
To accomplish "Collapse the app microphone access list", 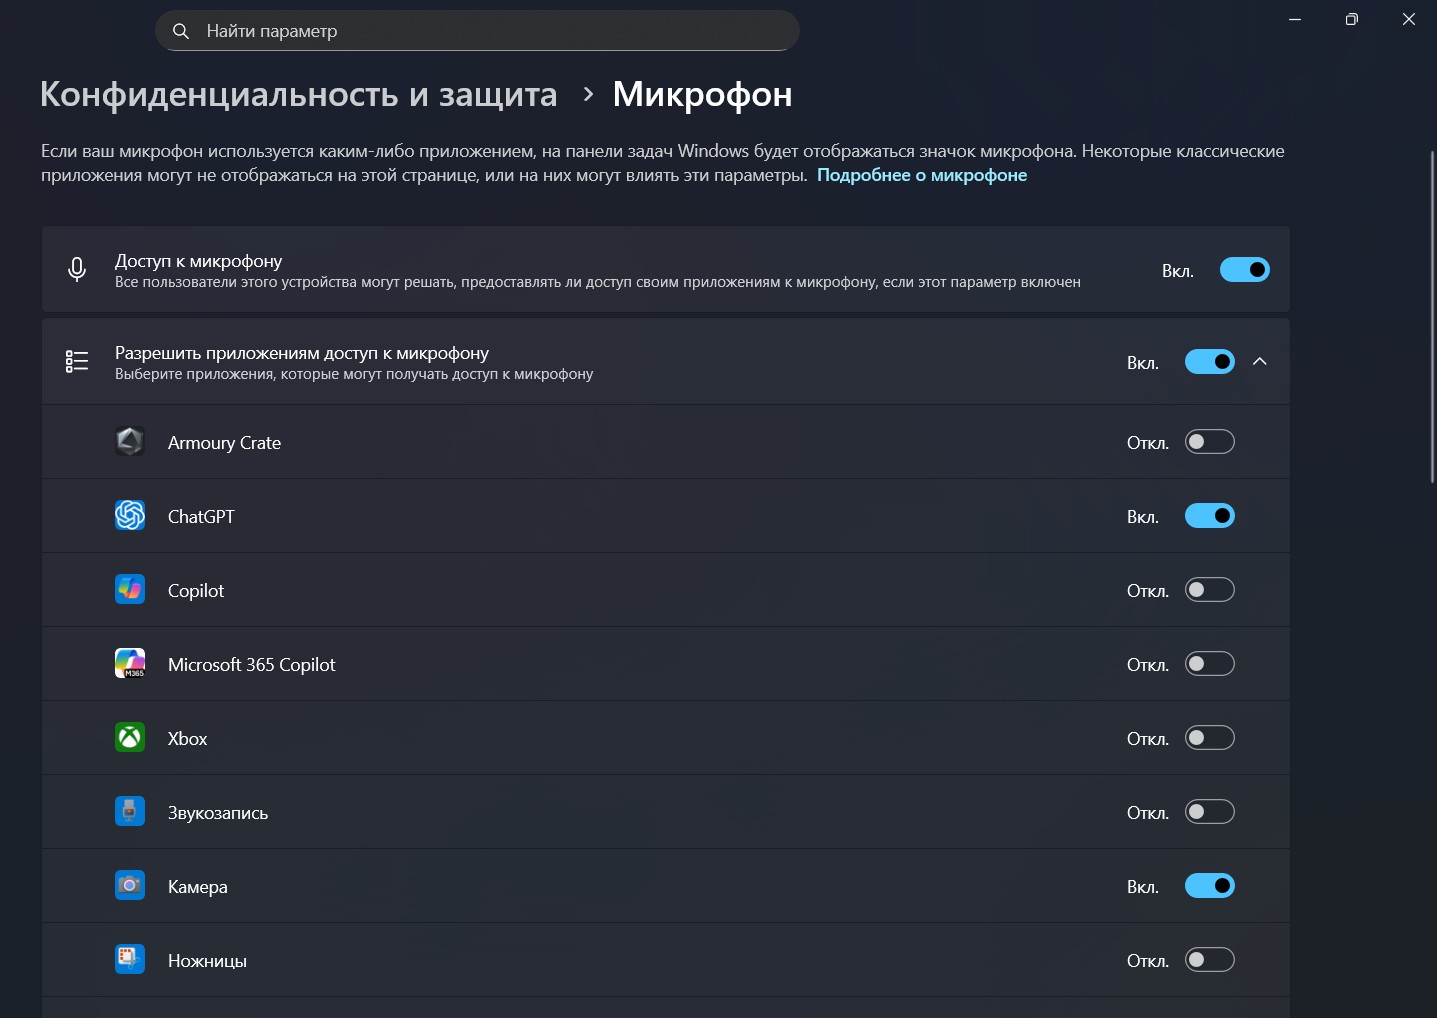I will [x=1260, y=362].
